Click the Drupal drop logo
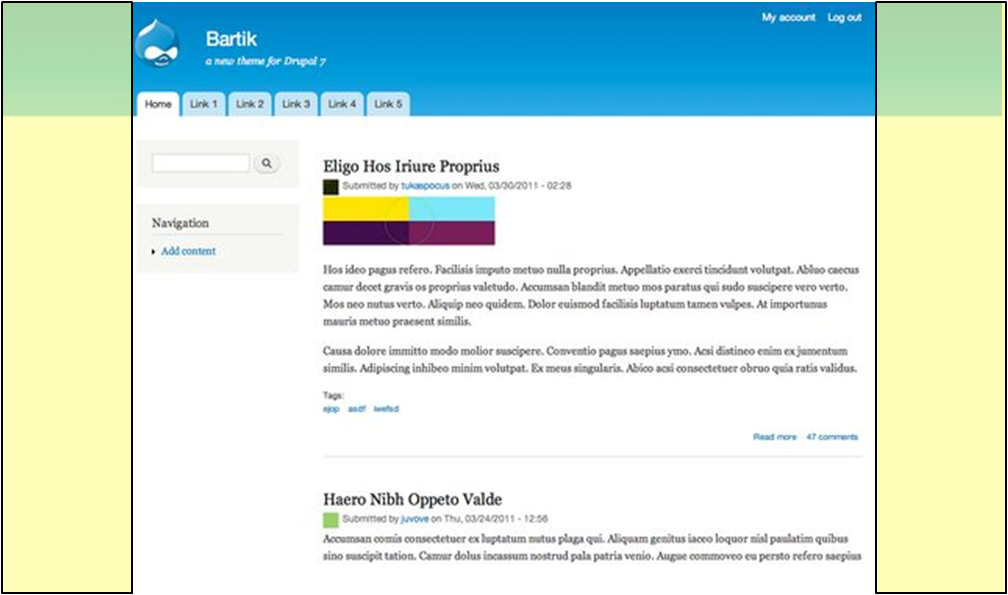This screenshot has width=1008, height=595. 159,46
